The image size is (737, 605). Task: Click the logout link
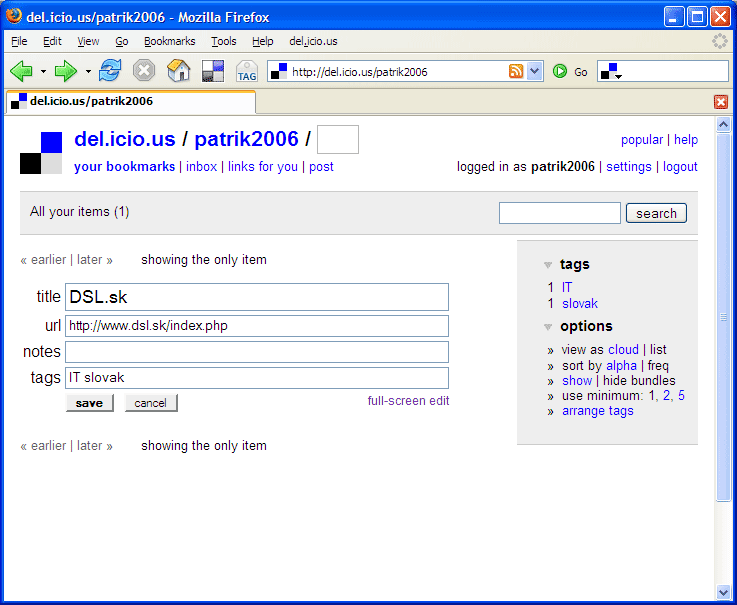(x=680, y=166)
